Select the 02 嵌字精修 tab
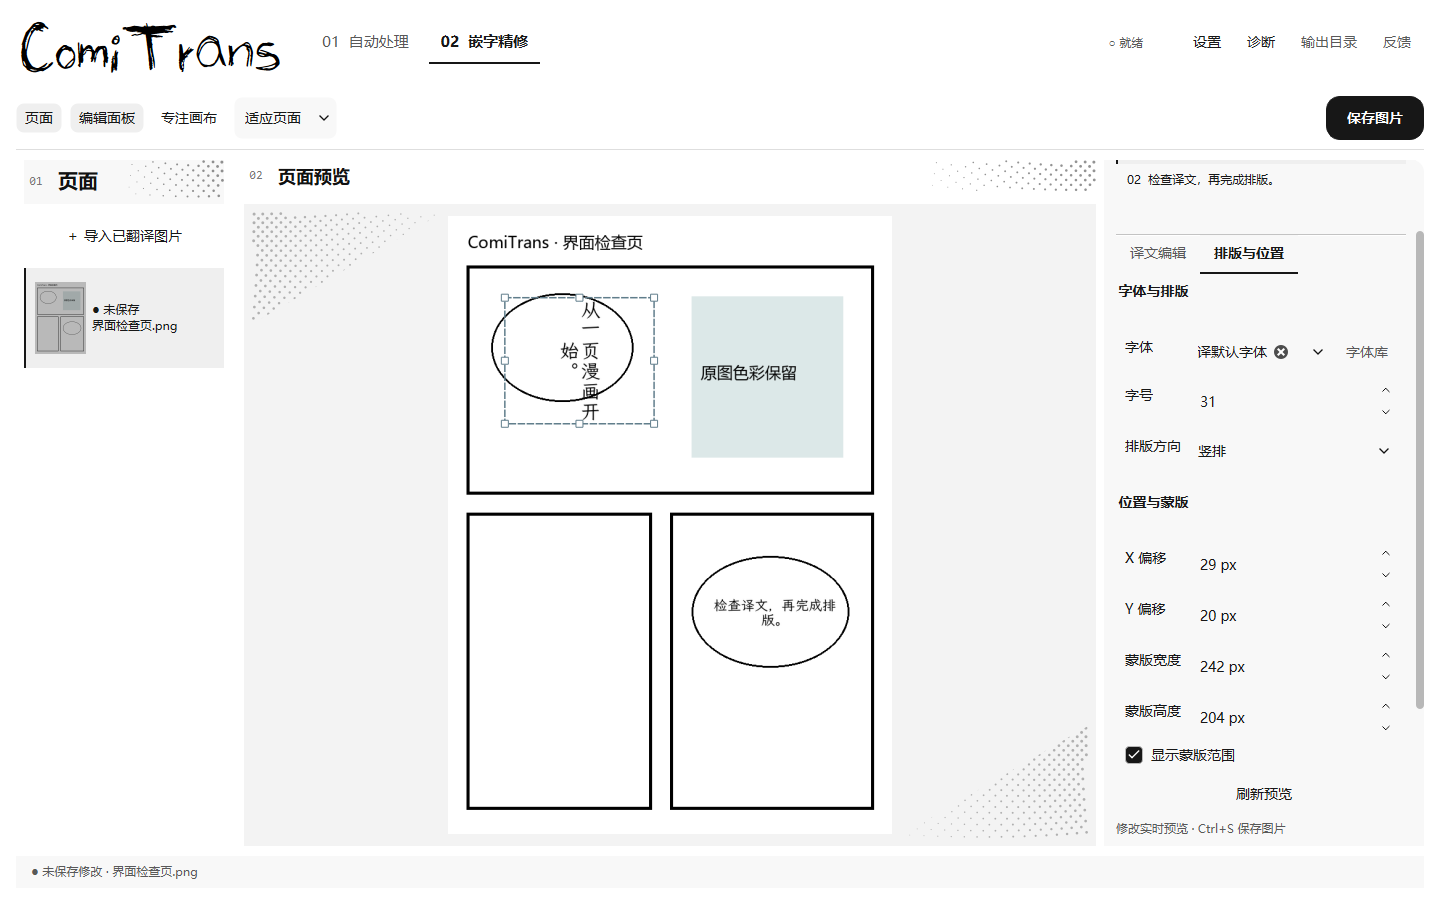The image size is (1440, 900). click(484, 42)
